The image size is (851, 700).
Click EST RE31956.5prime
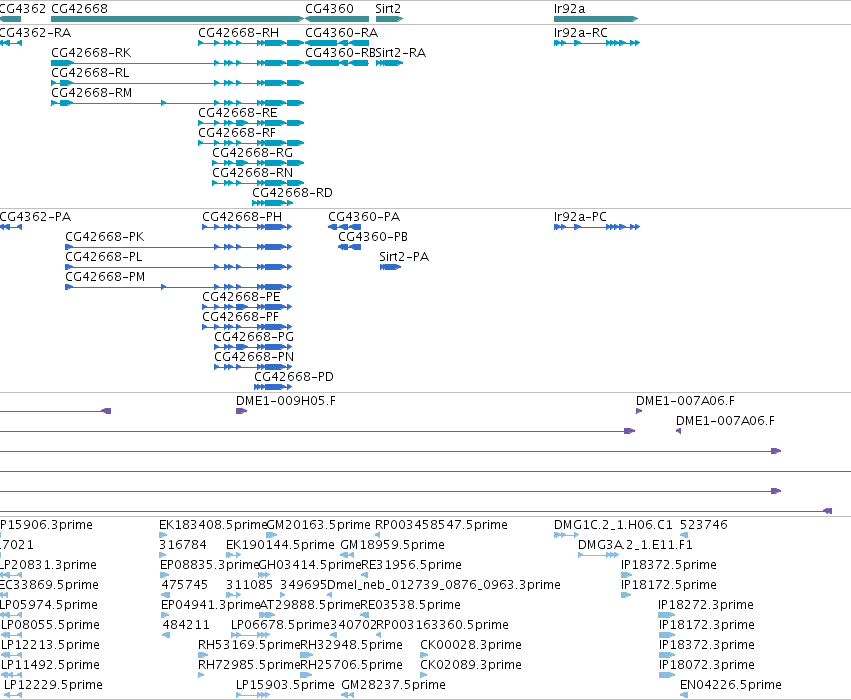[x=411, y=565]
